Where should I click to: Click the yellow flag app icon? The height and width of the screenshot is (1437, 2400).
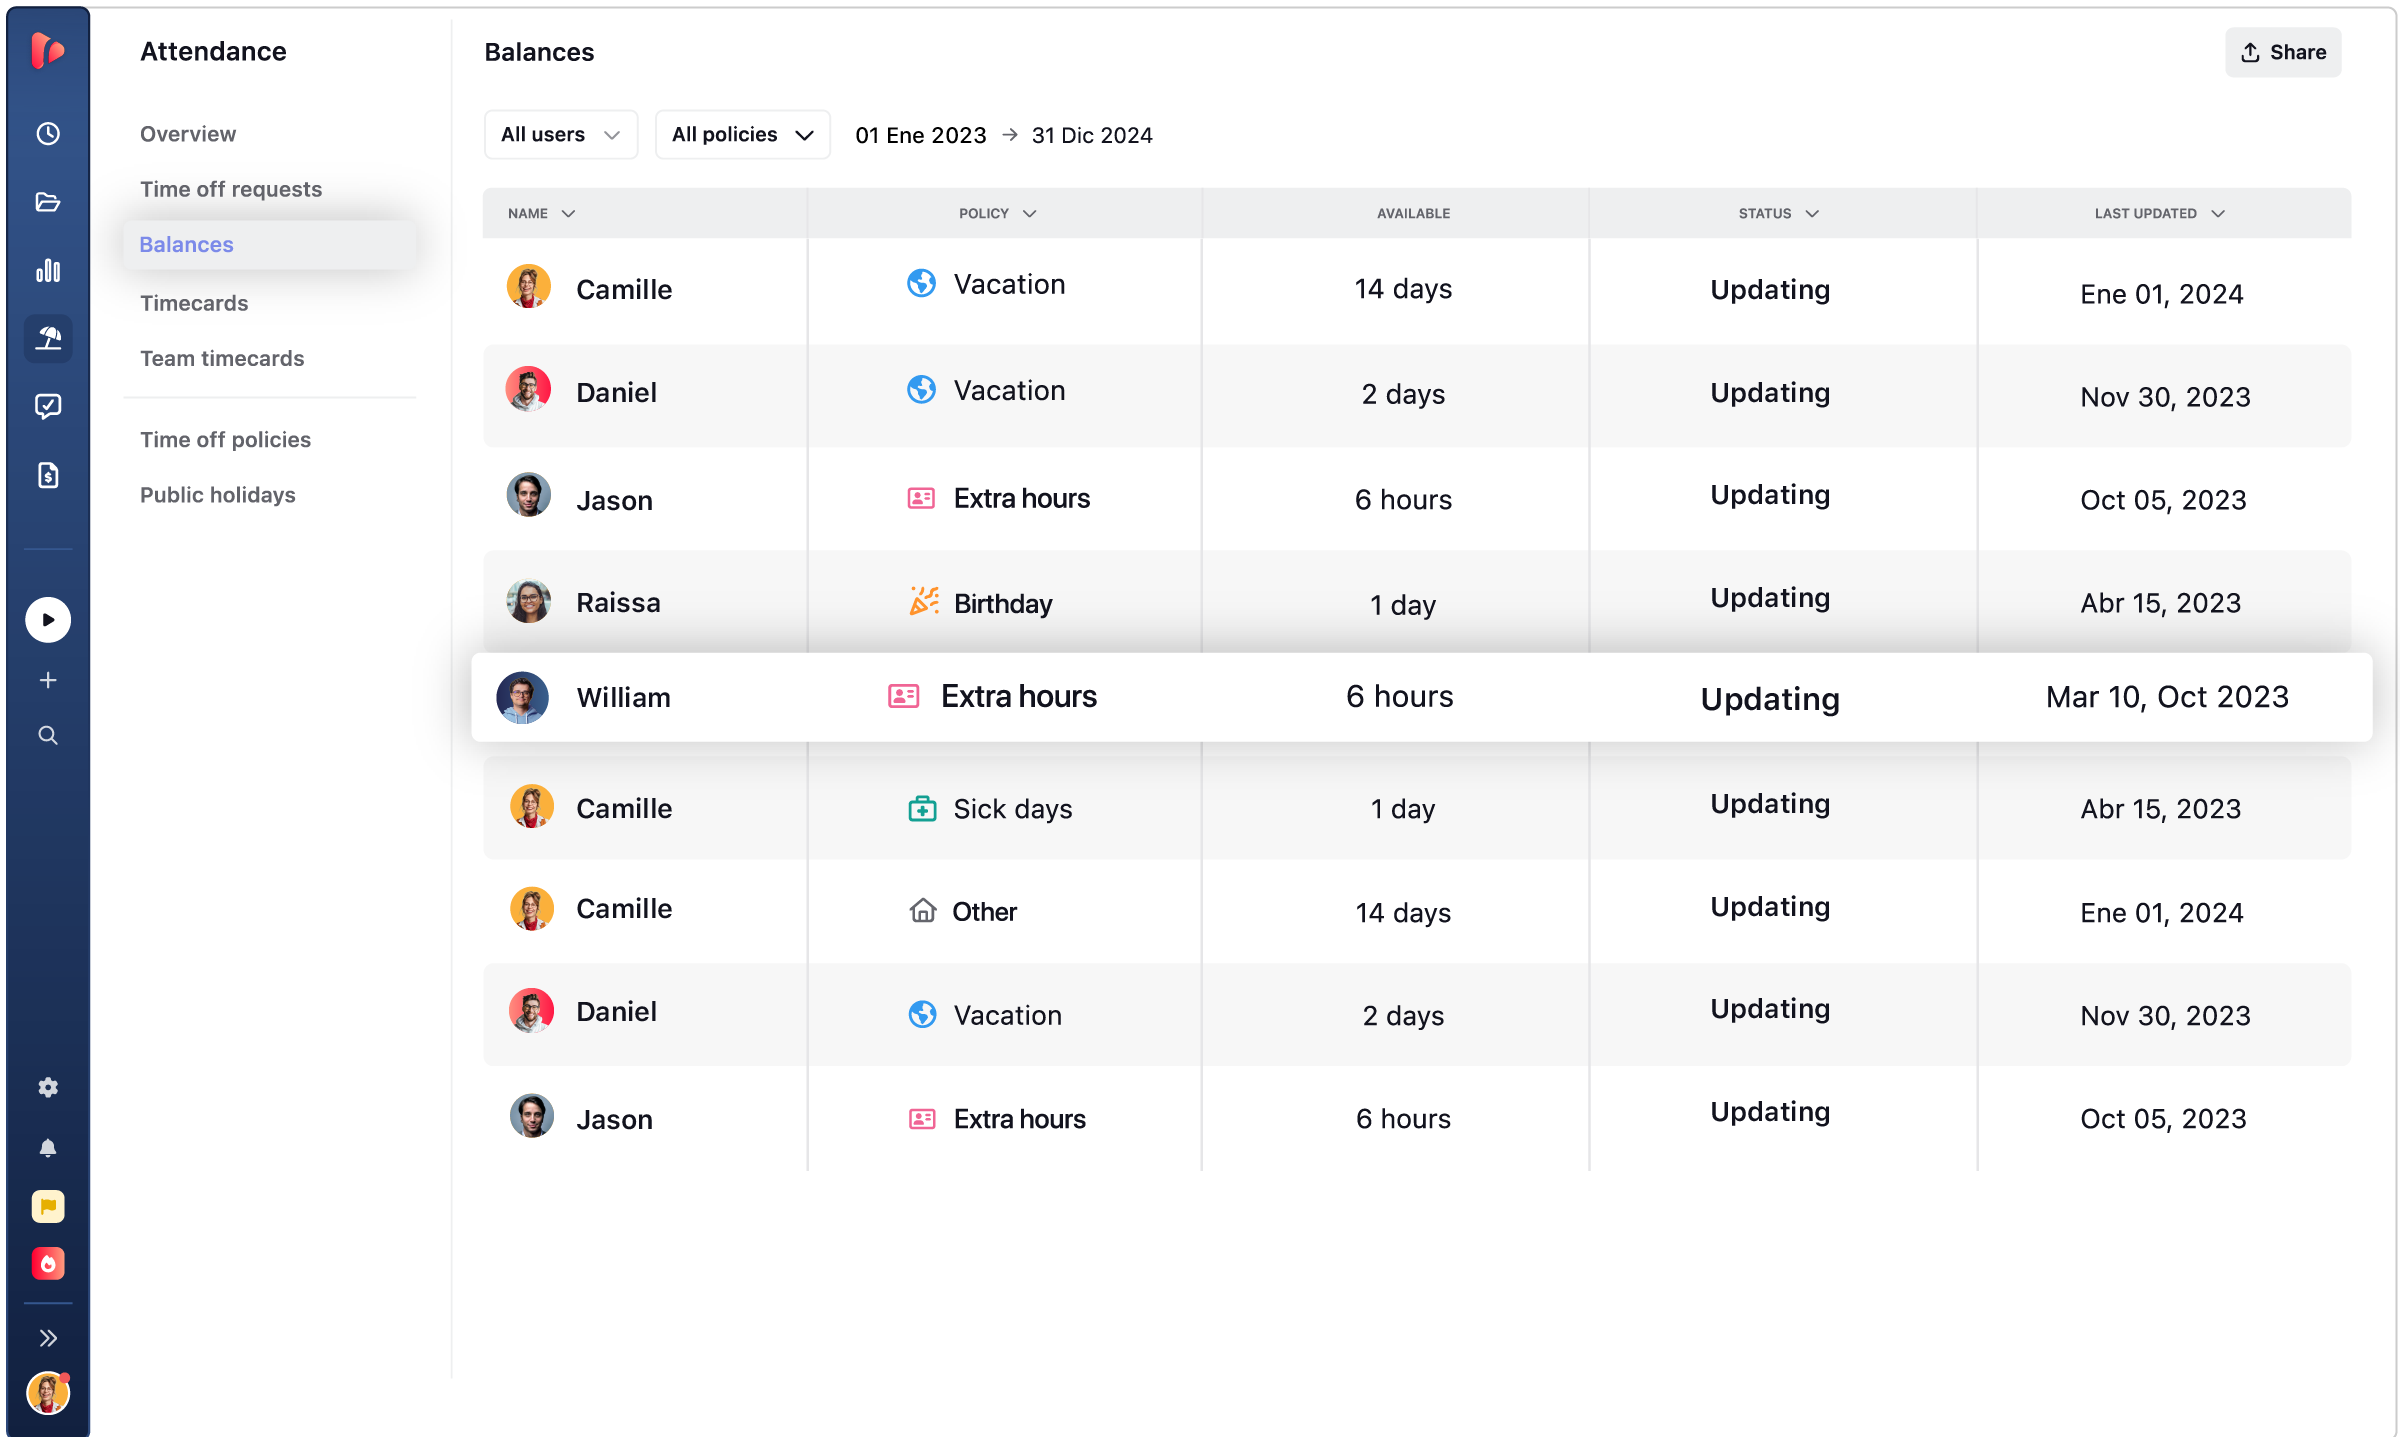coord(48,1207)
